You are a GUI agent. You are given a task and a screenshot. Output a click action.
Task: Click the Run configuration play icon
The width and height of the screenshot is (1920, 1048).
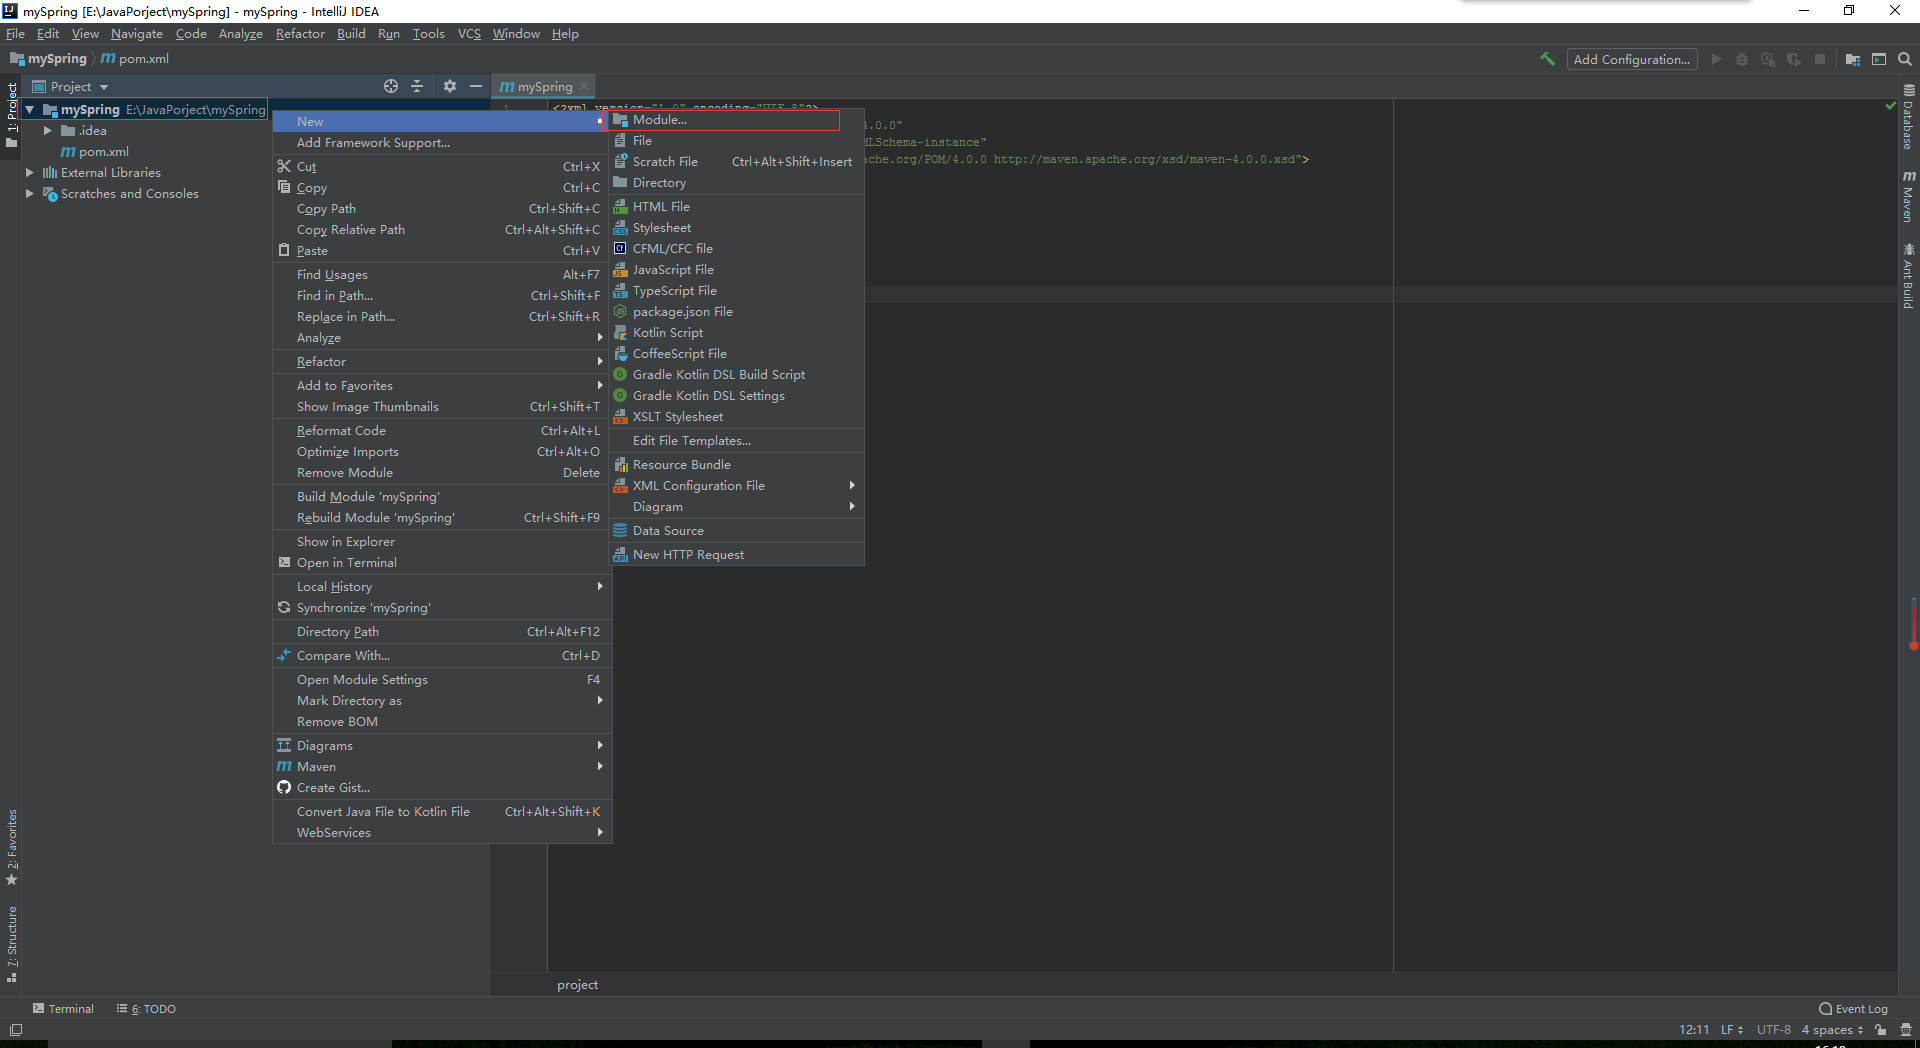1716,59
